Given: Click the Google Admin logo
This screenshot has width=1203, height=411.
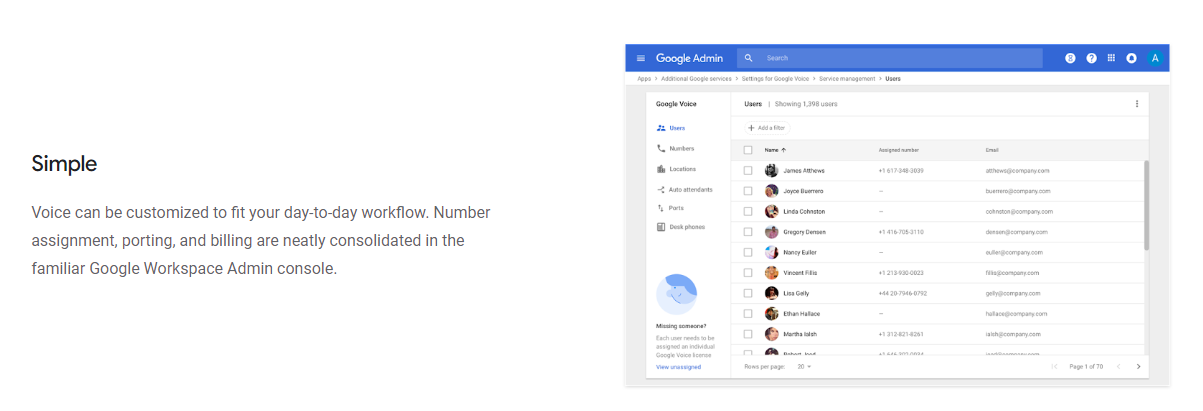Looking at the screenshot, I should point(689,58).
